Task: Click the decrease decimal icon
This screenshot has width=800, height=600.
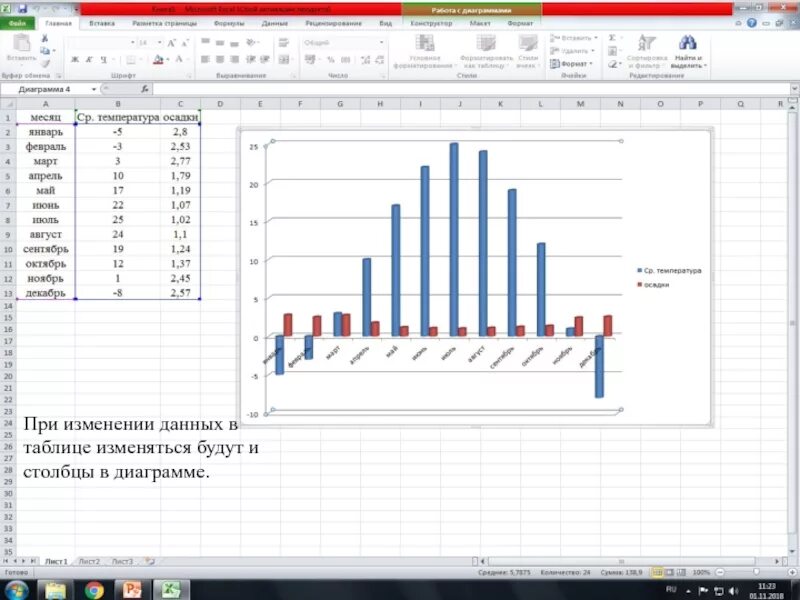Action: click(x=380, y=60)
